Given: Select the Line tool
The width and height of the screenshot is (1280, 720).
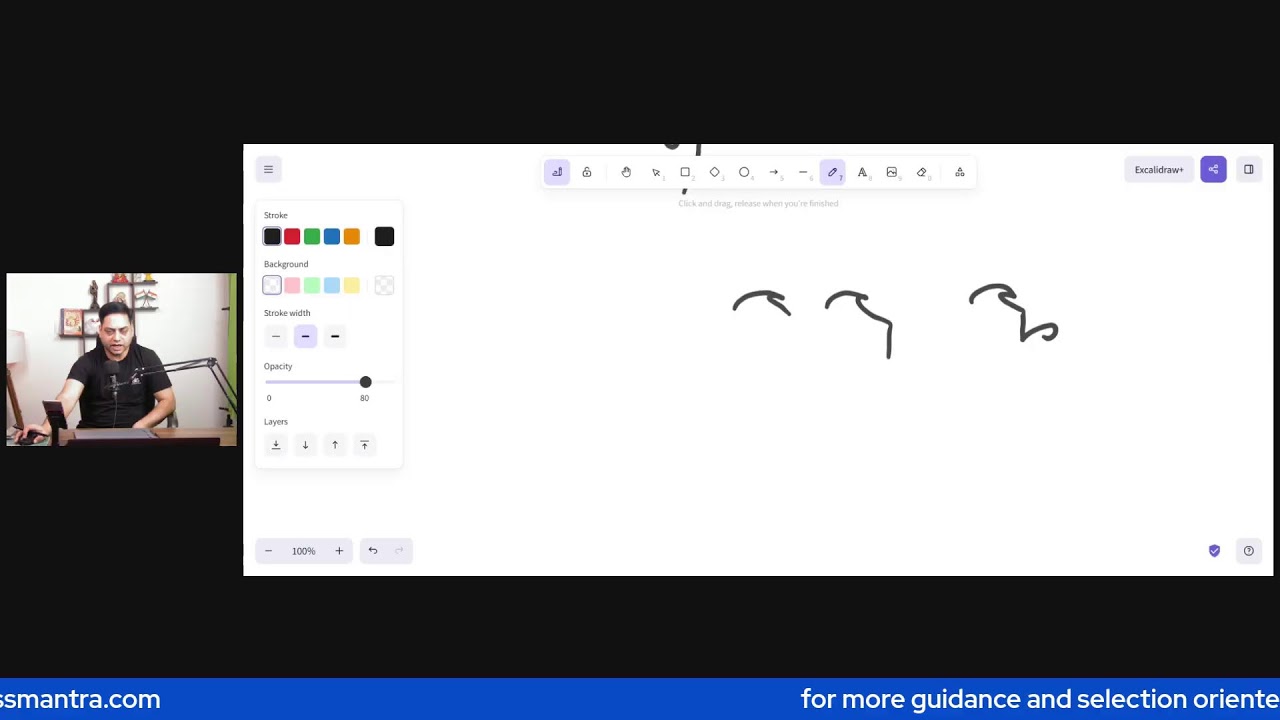Looking at the screenshot, I should (x=803, y=172).
